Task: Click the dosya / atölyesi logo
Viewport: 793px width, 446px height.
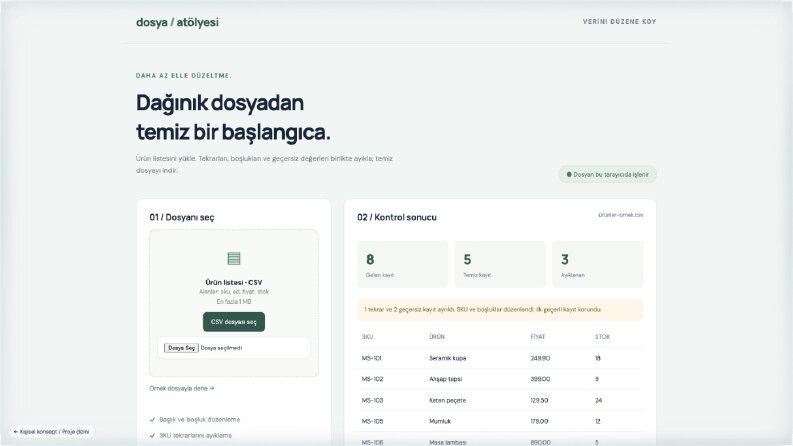Action: click(x=177, y=22)
